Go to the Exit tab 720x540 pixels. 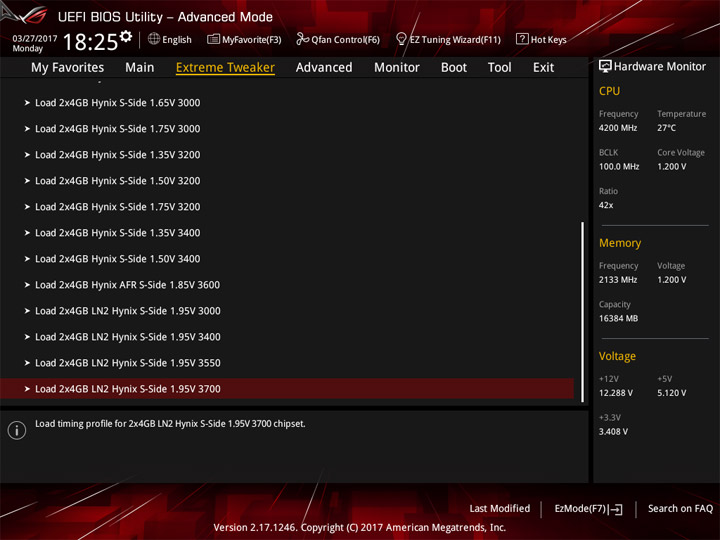(x=543, y=68)
